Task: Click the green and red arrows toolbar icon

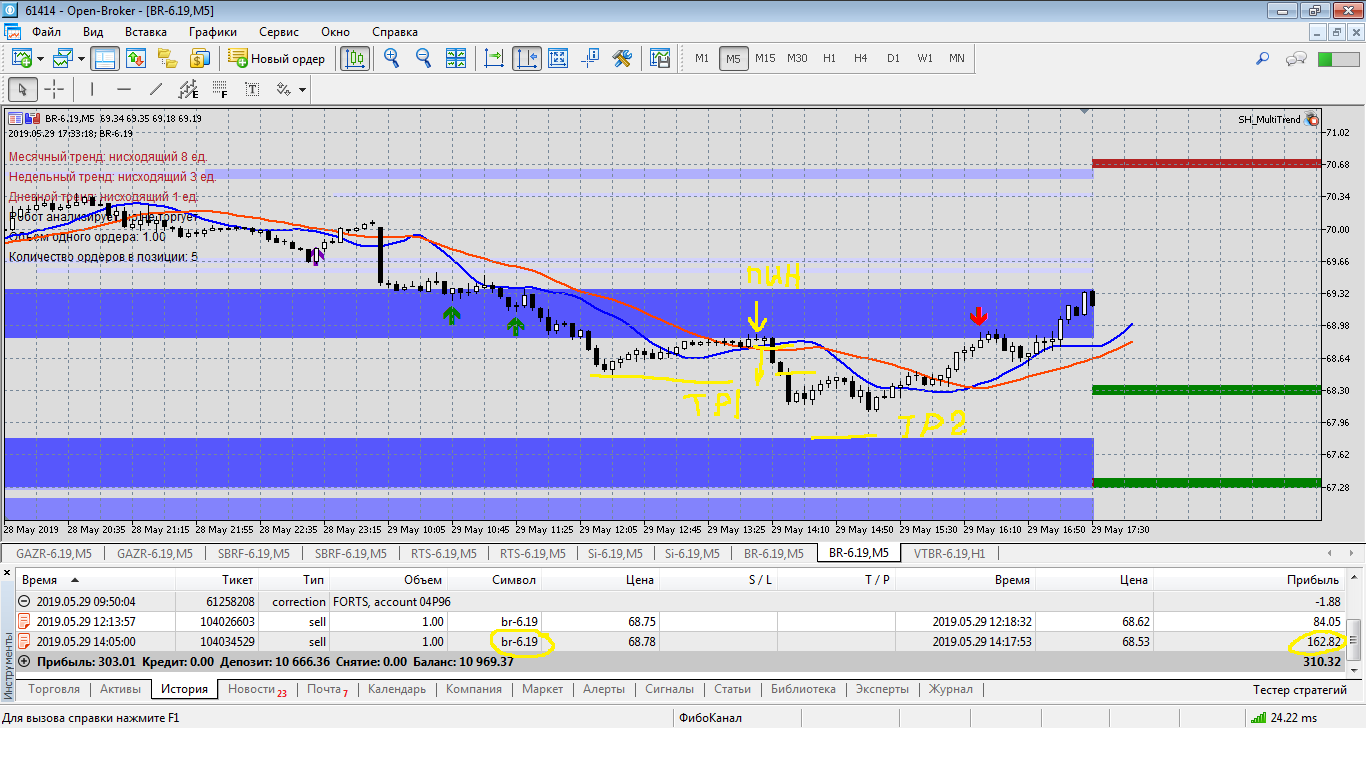Action: (x=135, y=58)
